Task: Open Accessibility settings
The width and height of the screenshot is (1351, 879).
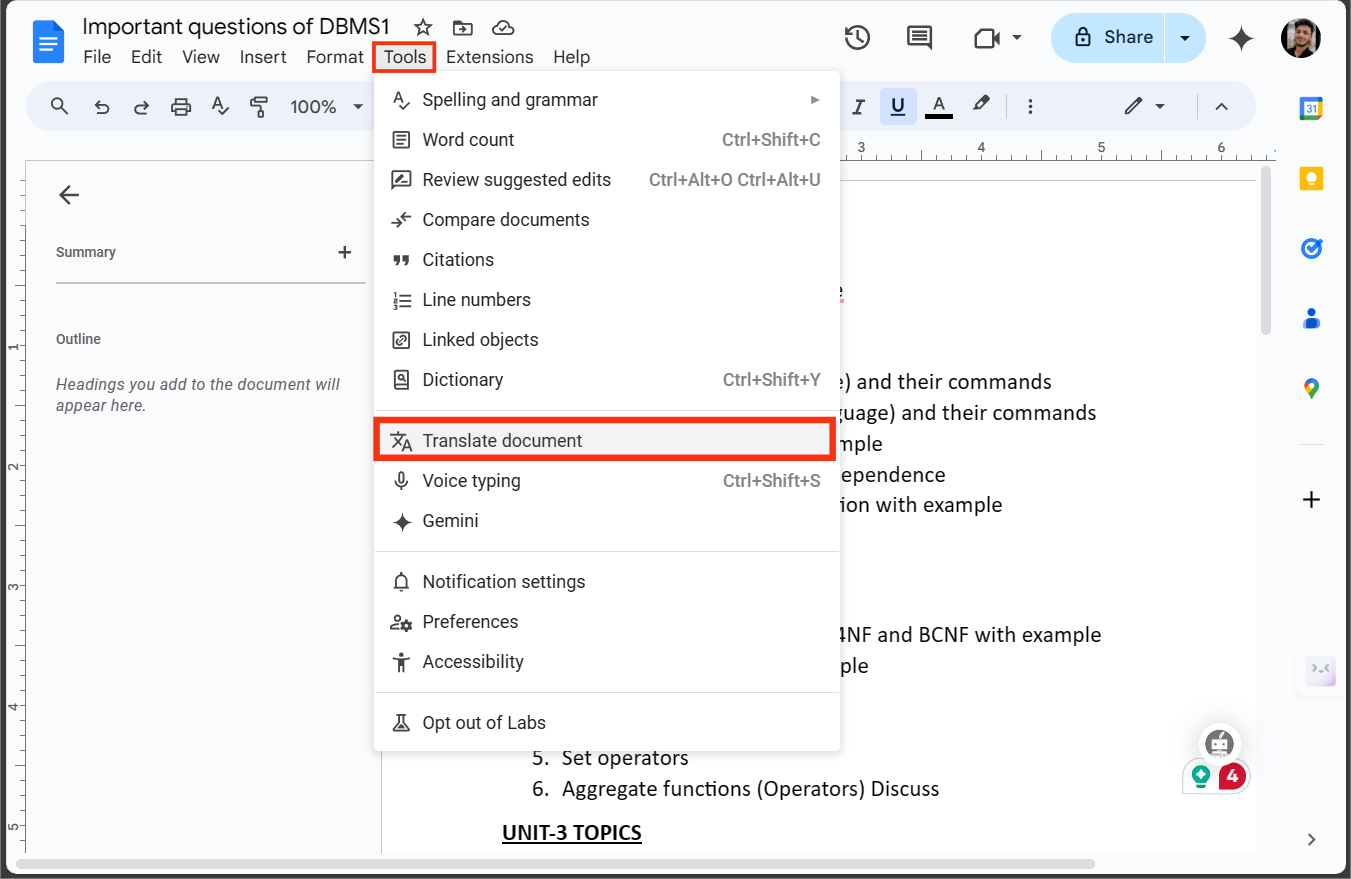Action: pyautogui.click(x=607, y=662)
